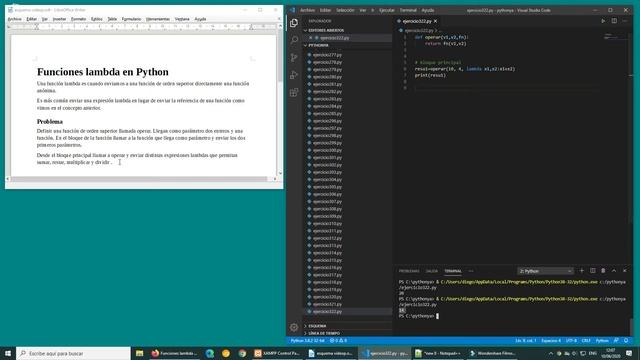
Task: Open Selección menu in VS Code
Action: pyautogui.click(x=345, y=10)
